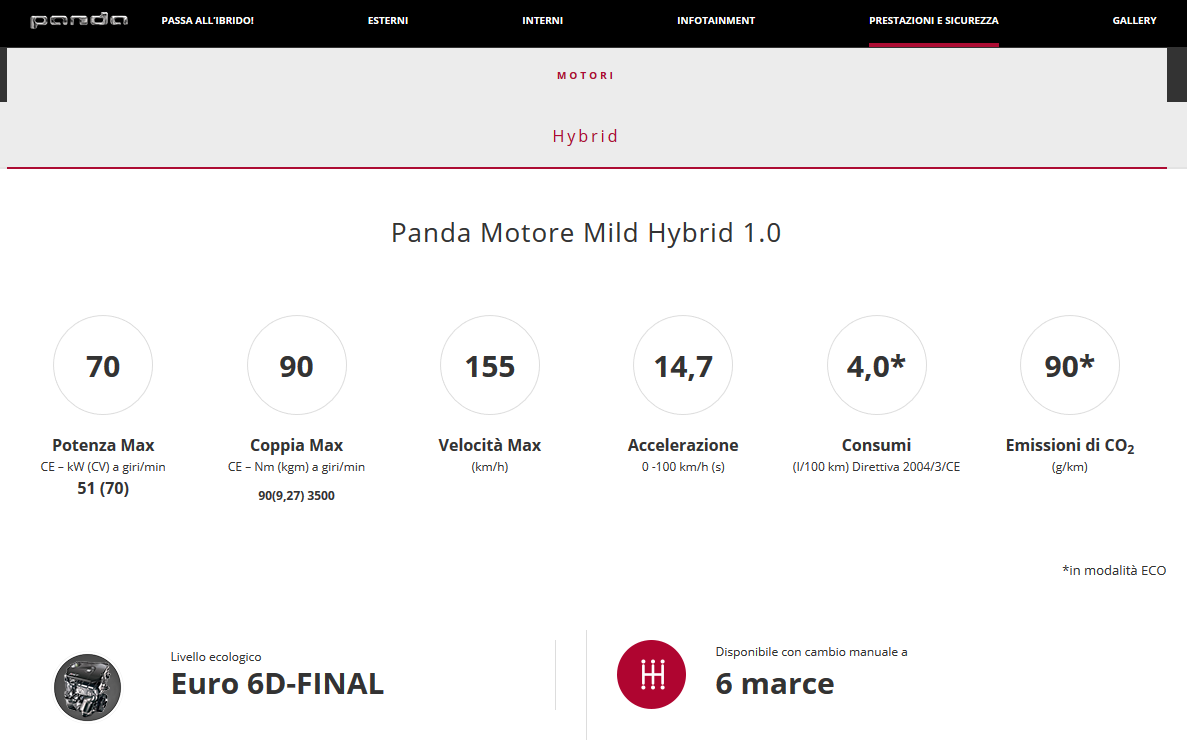Click the *in modalità ECO footnote
This screenshot has height=740, width=1187.
(x=1114, y=571)
